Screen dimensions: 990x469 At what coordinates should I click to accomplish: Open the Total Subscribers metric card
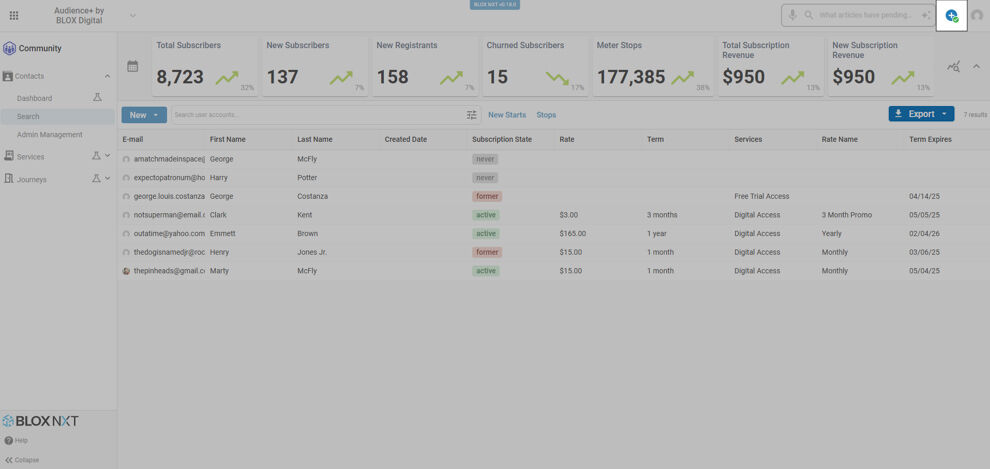(205, 66)
